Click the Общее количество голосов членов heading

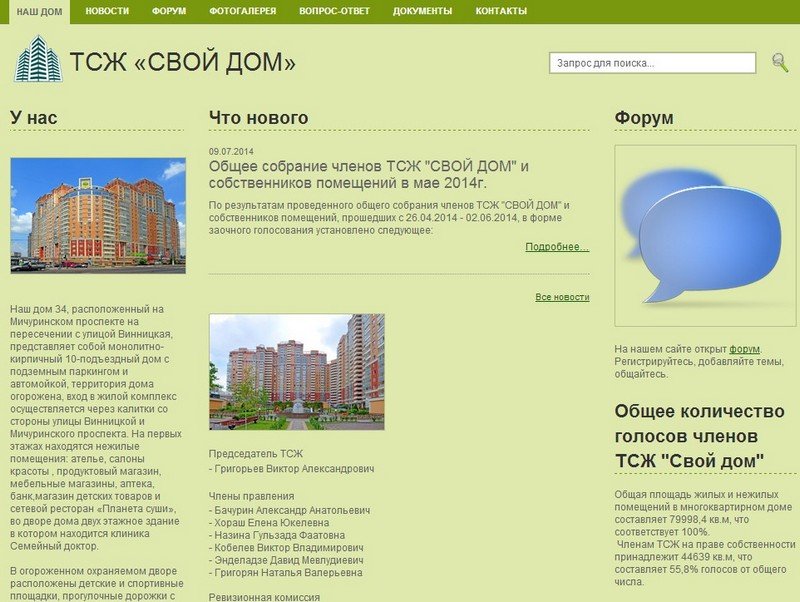pyautogui.click(x=699, y=436)
